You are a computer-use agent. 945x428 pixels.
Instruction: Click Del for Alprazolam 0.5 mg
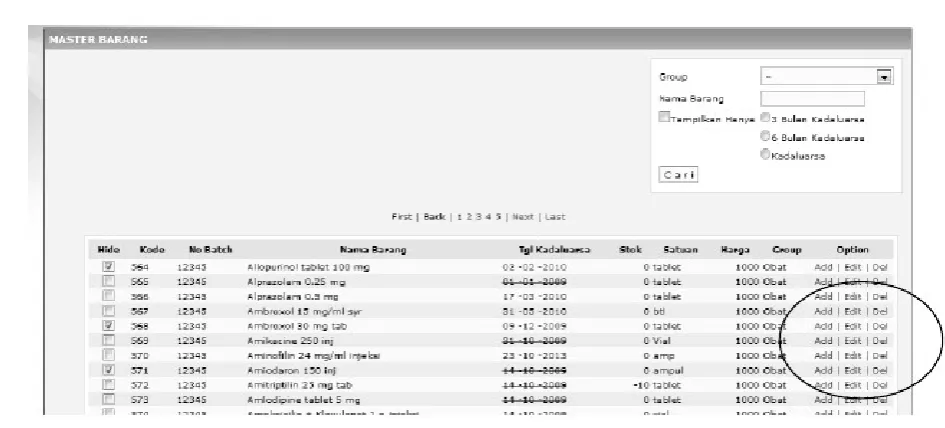880,297
